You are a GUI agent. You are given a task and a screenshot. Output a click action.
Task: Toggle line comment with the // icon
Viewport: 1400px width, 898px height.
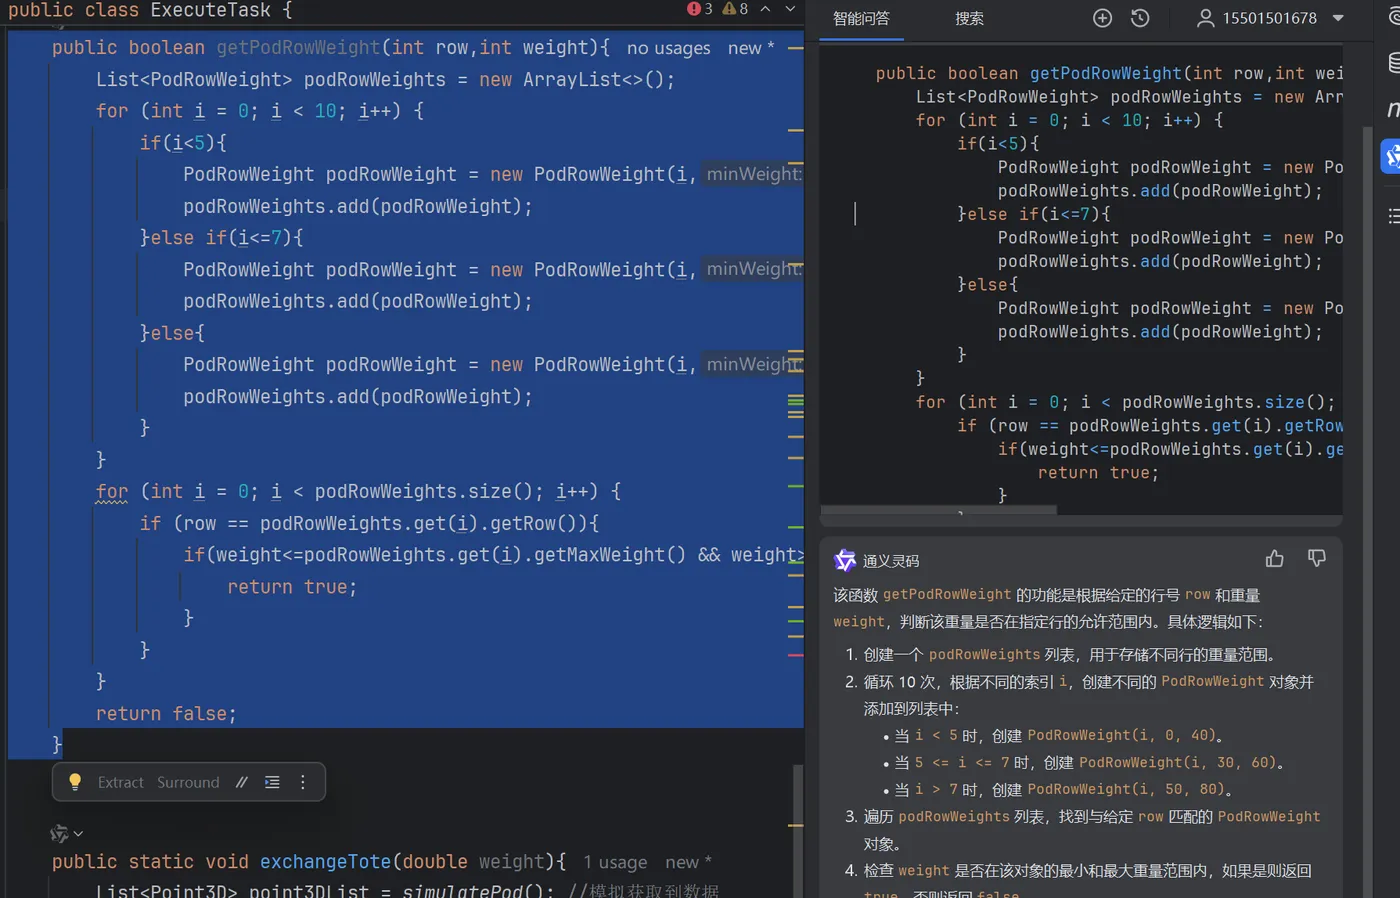pos(241,782)
